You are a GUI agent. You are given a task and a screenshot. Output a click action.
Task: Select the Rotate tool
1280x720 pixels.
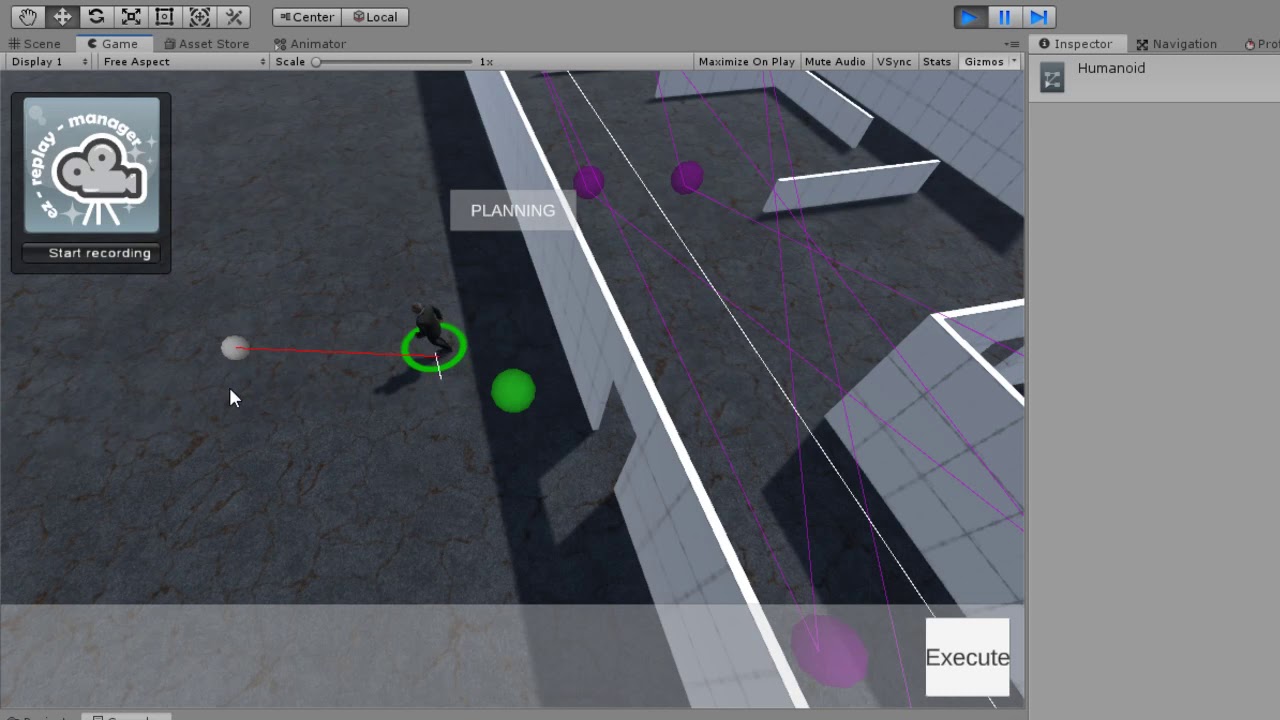(96, 17)
